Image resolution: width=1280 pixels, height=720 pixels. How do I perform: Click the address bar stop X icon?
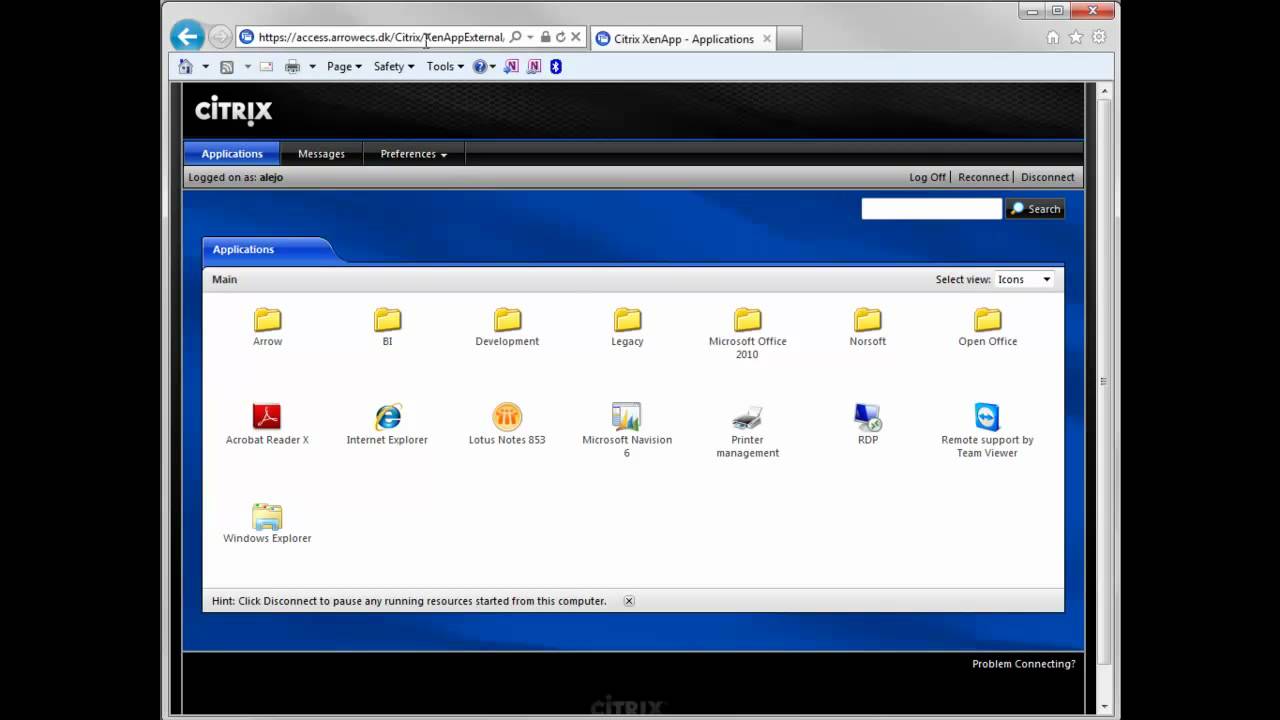pyautogui.click(x=576, y=37)
